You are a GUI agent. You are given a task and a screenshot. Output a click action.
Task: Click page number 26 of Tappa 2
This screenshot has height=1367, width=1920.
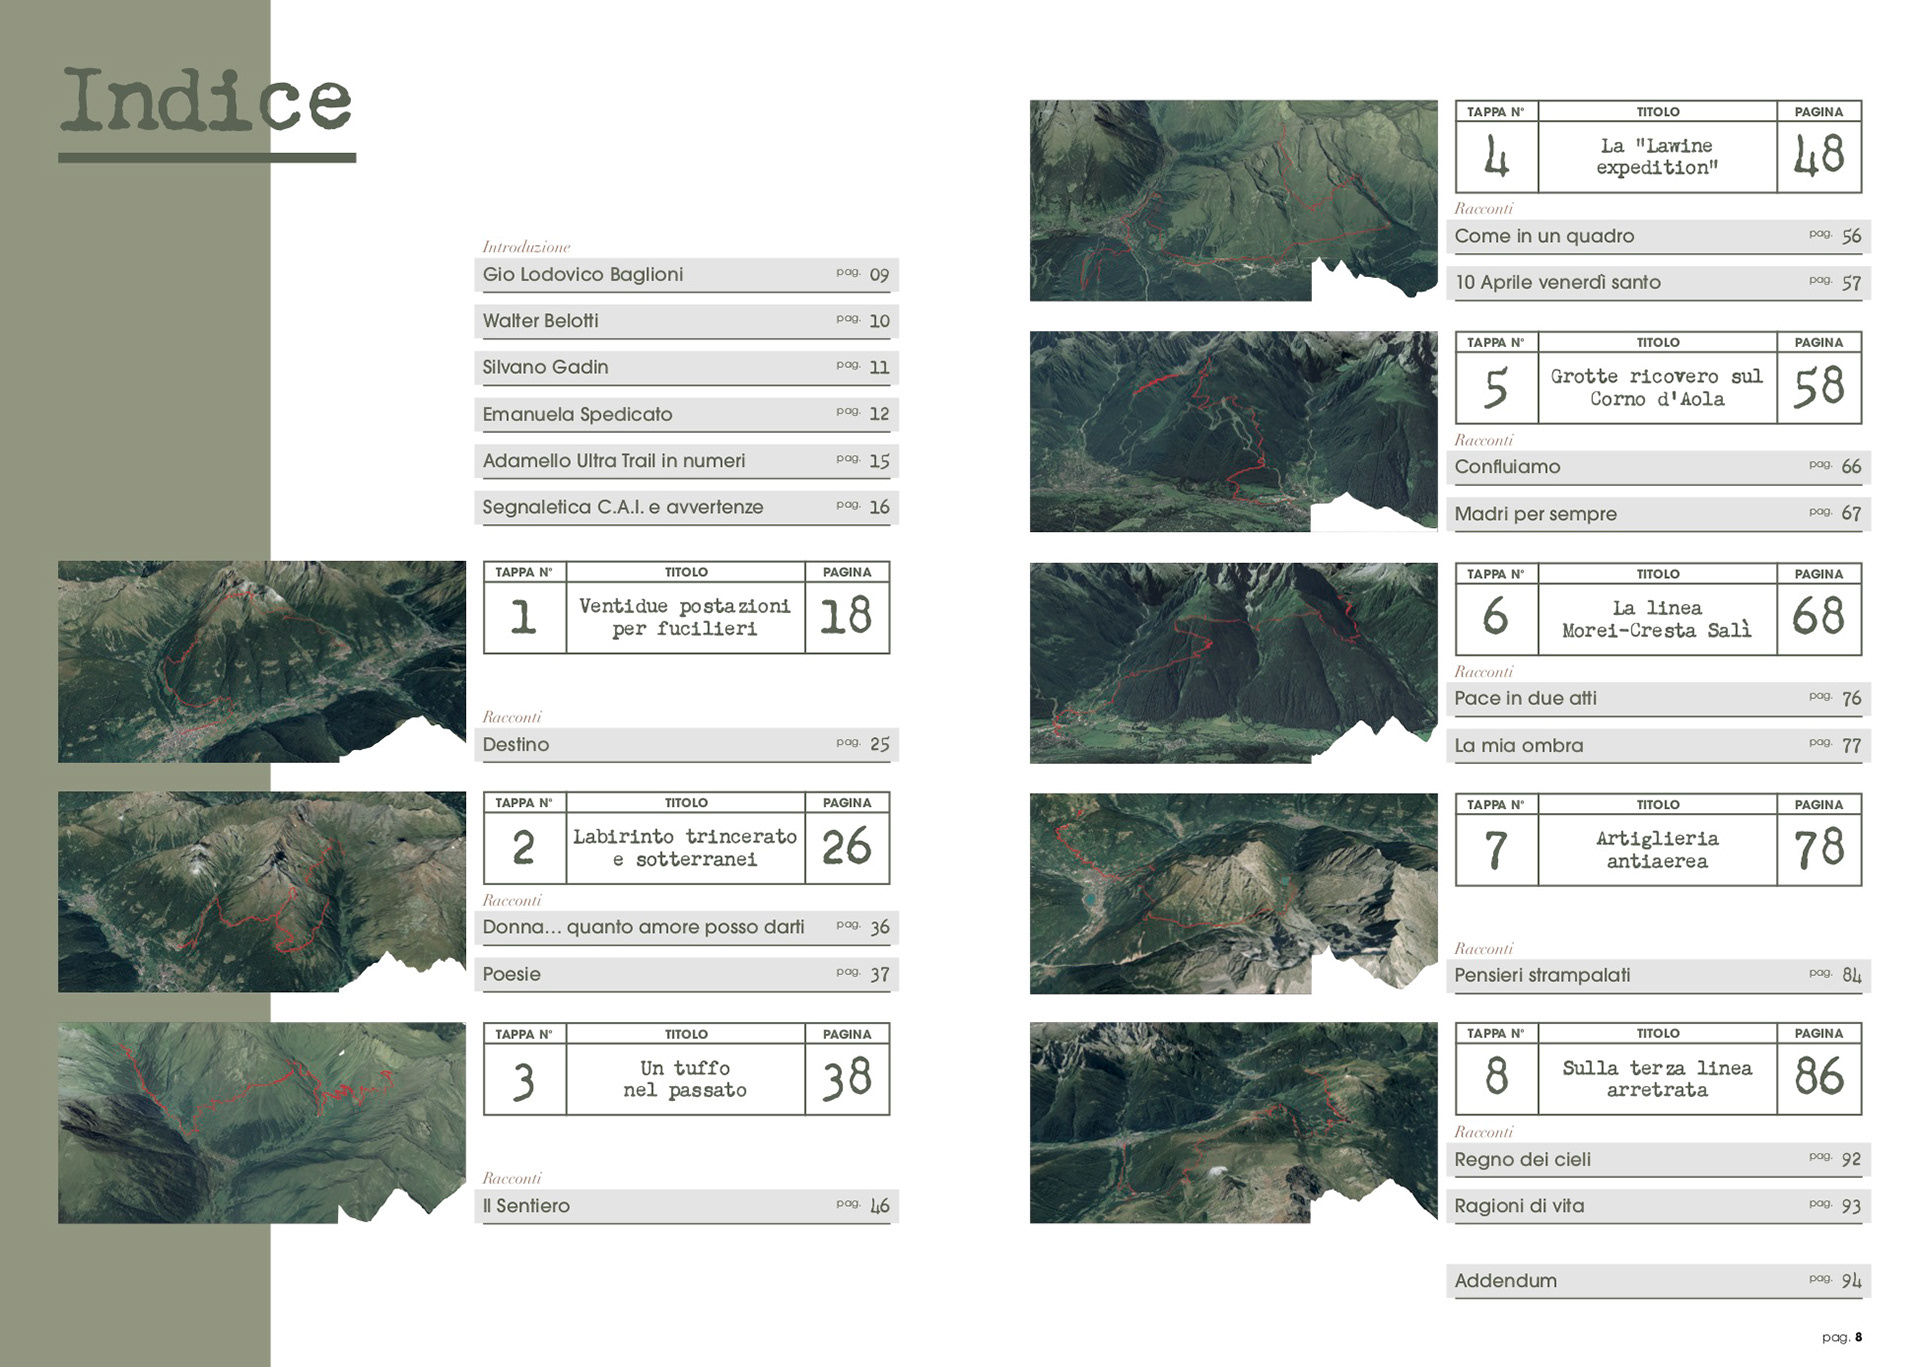847,848
